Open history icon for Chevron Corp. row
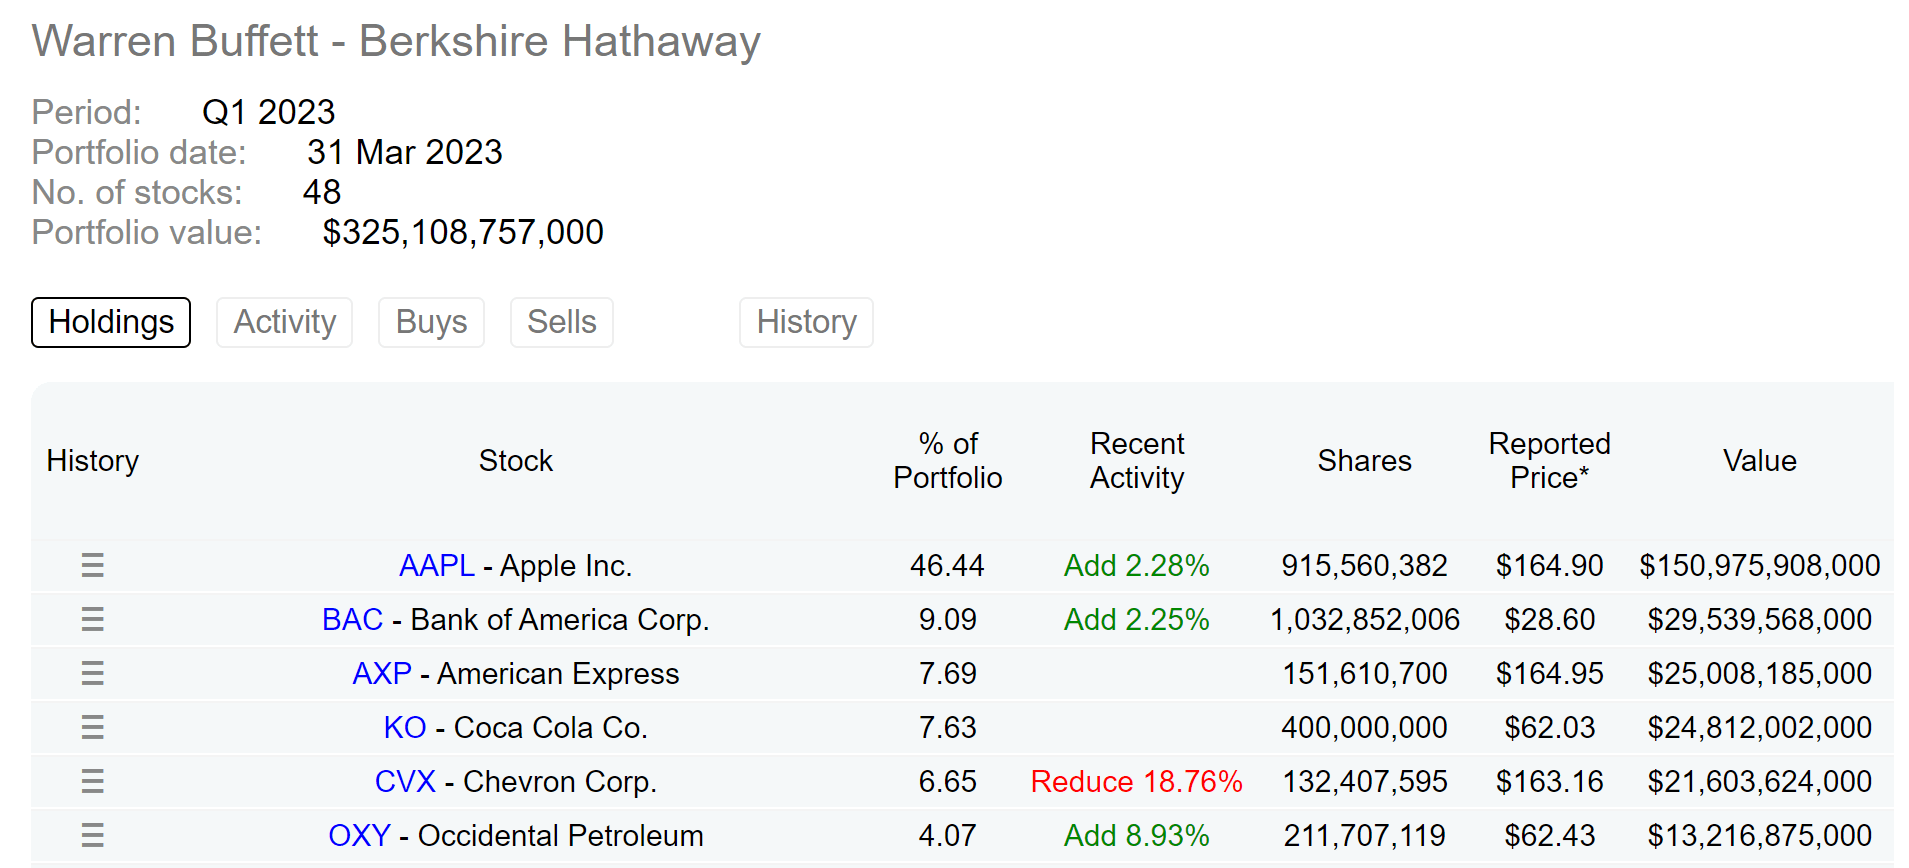This screenshot has height=868, width=1909. coord(92,782)
